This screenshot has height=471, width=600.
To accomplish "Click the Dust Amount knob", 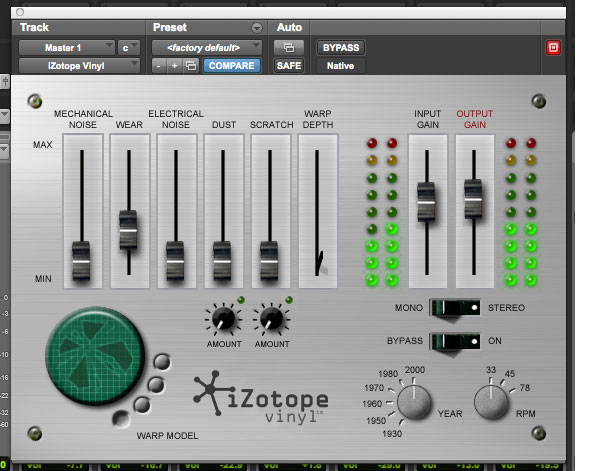I will 224,318.
